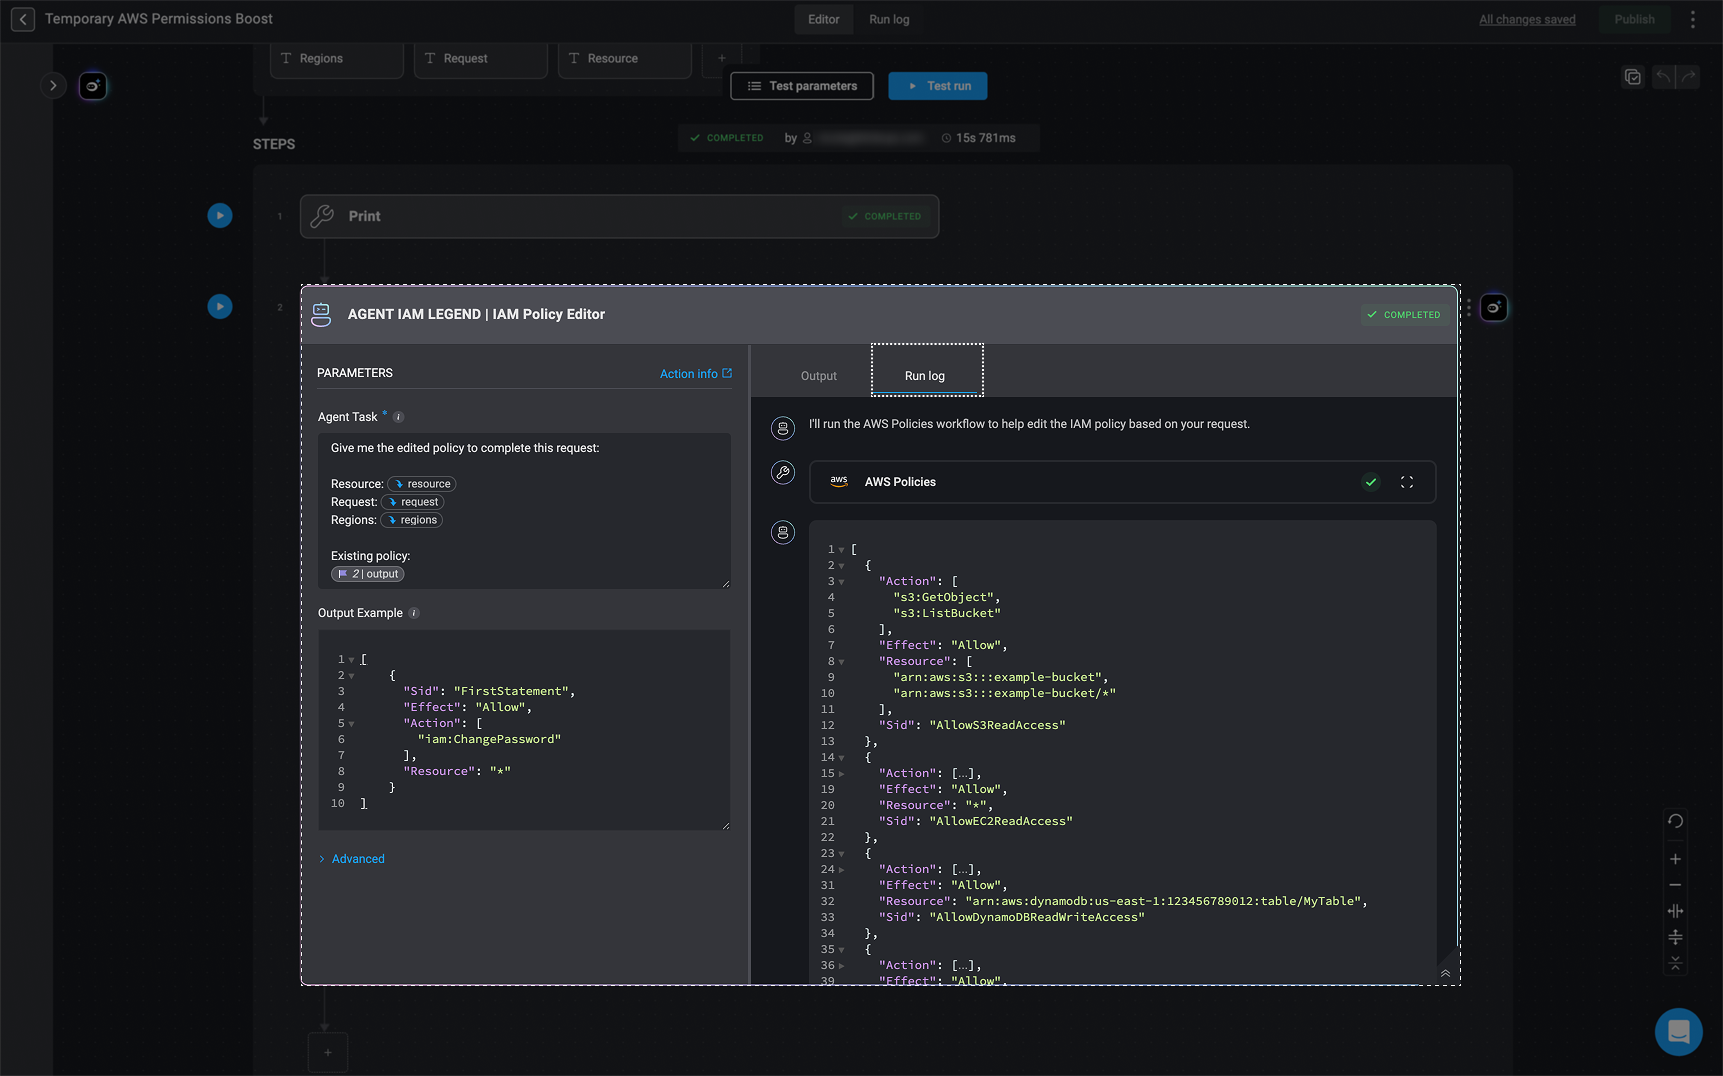Click the agent step COMPLETED status badge
1723x1076 pixels.
1405,315
